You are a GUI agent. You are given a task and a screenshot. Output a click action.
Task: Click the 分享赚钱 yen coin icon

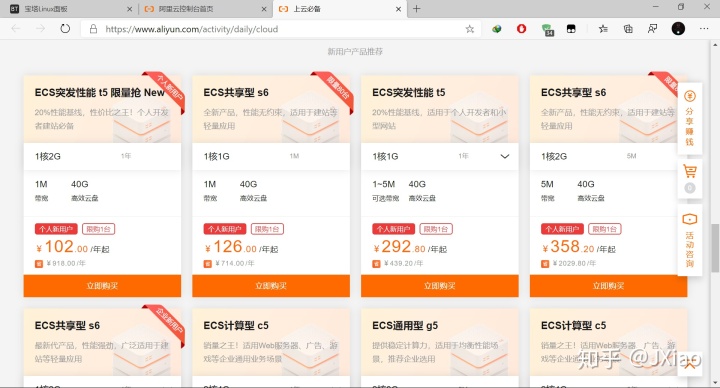click(690, 96)
